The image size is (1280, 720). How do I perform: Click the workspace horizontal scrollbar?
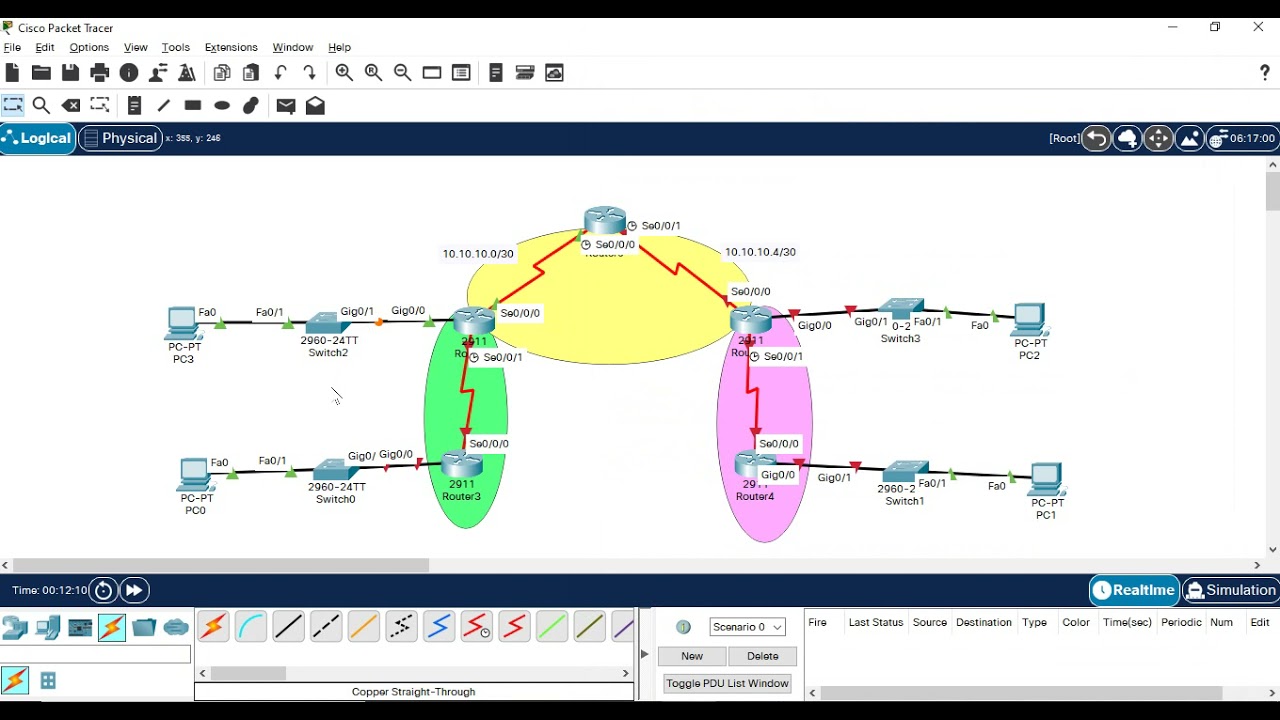[221, 565]
